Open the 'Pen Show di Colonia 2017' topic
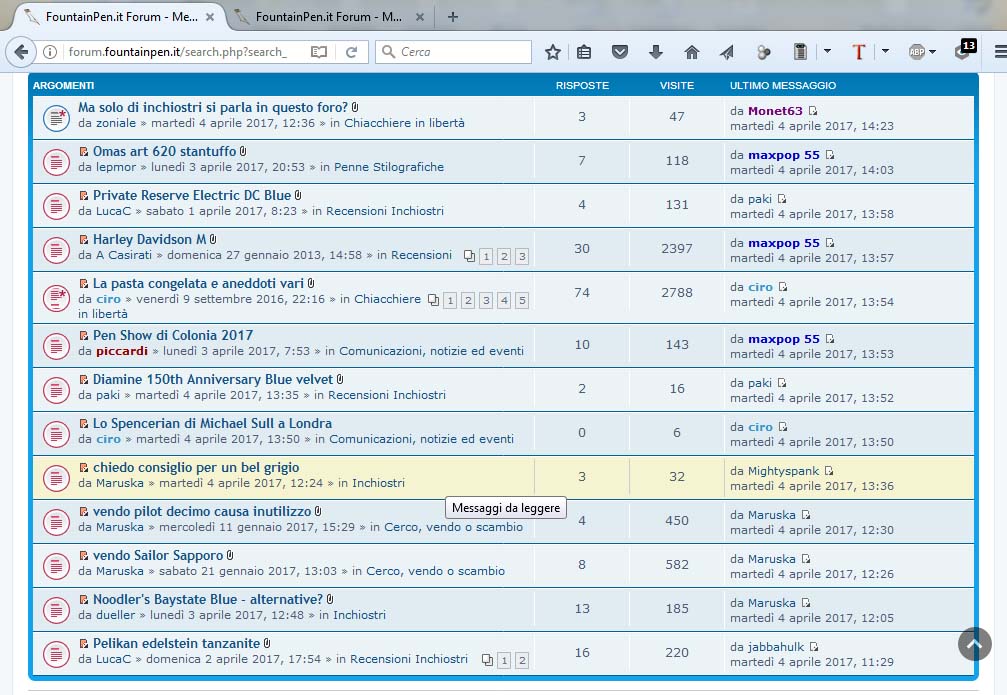This screenshot has height=695, width=1007. point(173,335)
